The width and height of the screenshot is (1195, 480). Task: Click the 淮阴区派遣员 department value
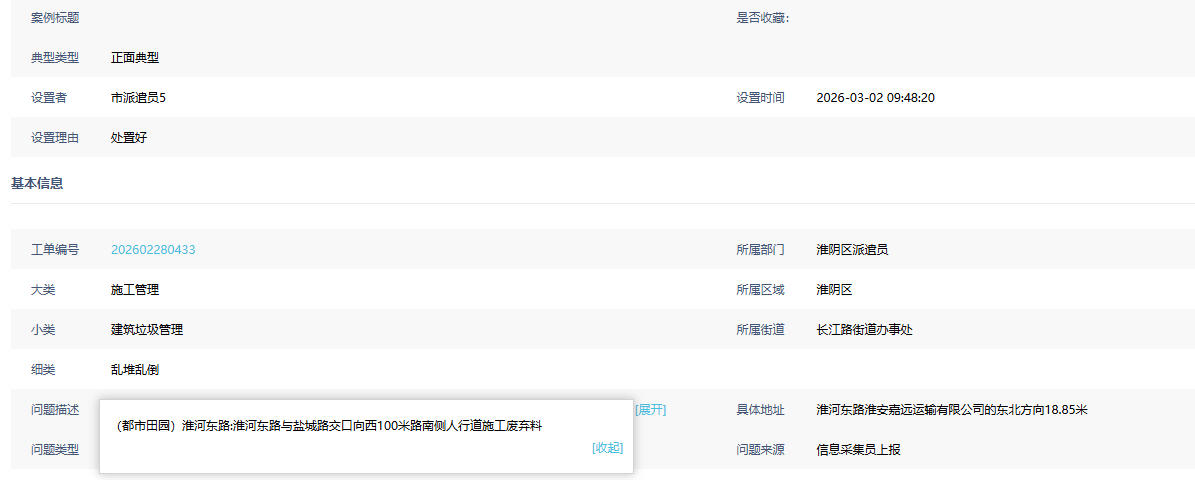(x=852, y=250)
